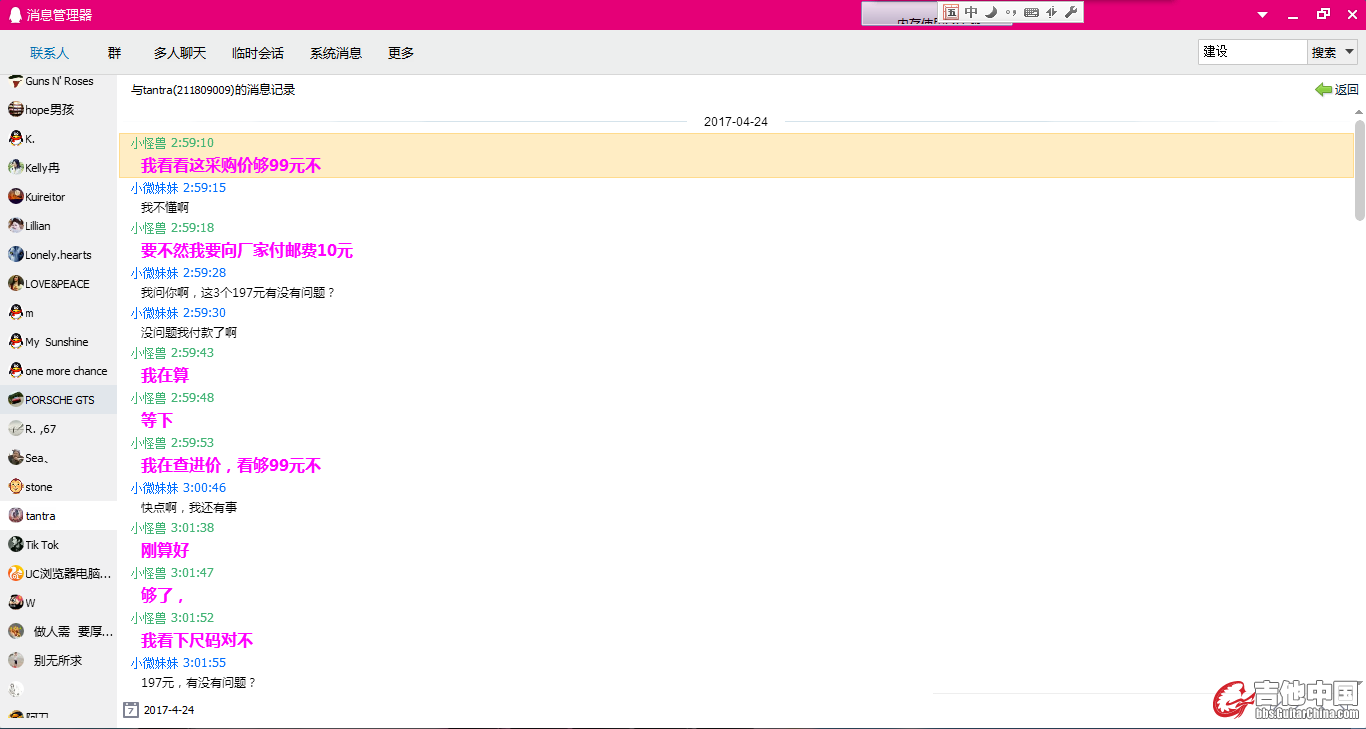The height and width of the screenshot is (729, 1366).
Task: Click the highlighted message 我看看这采购价够99元不
Action: [231, 166]
